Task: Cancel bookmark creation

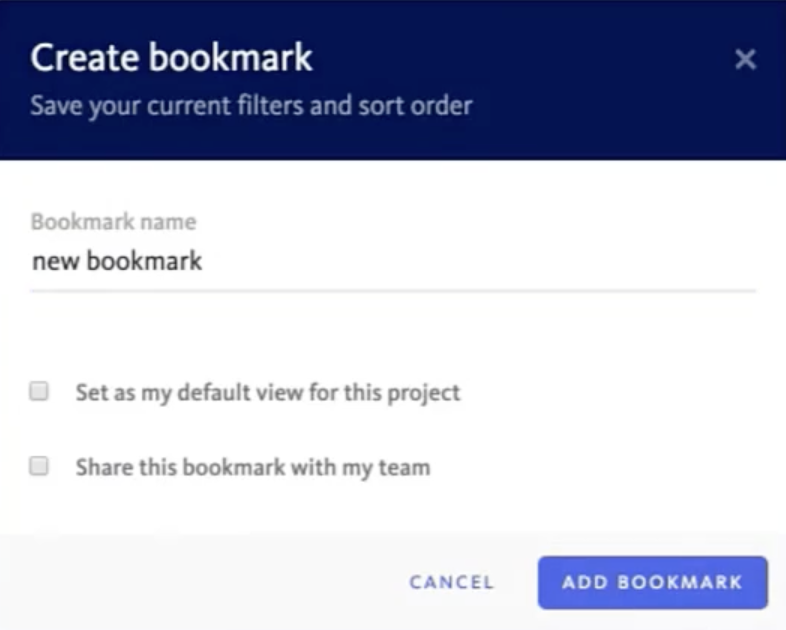Action: tap(452, 582)
